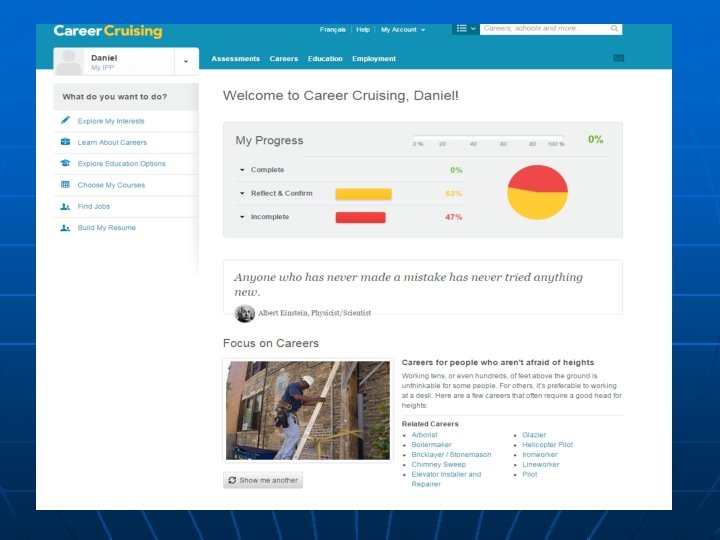Open the Help link

pos(363,29)
